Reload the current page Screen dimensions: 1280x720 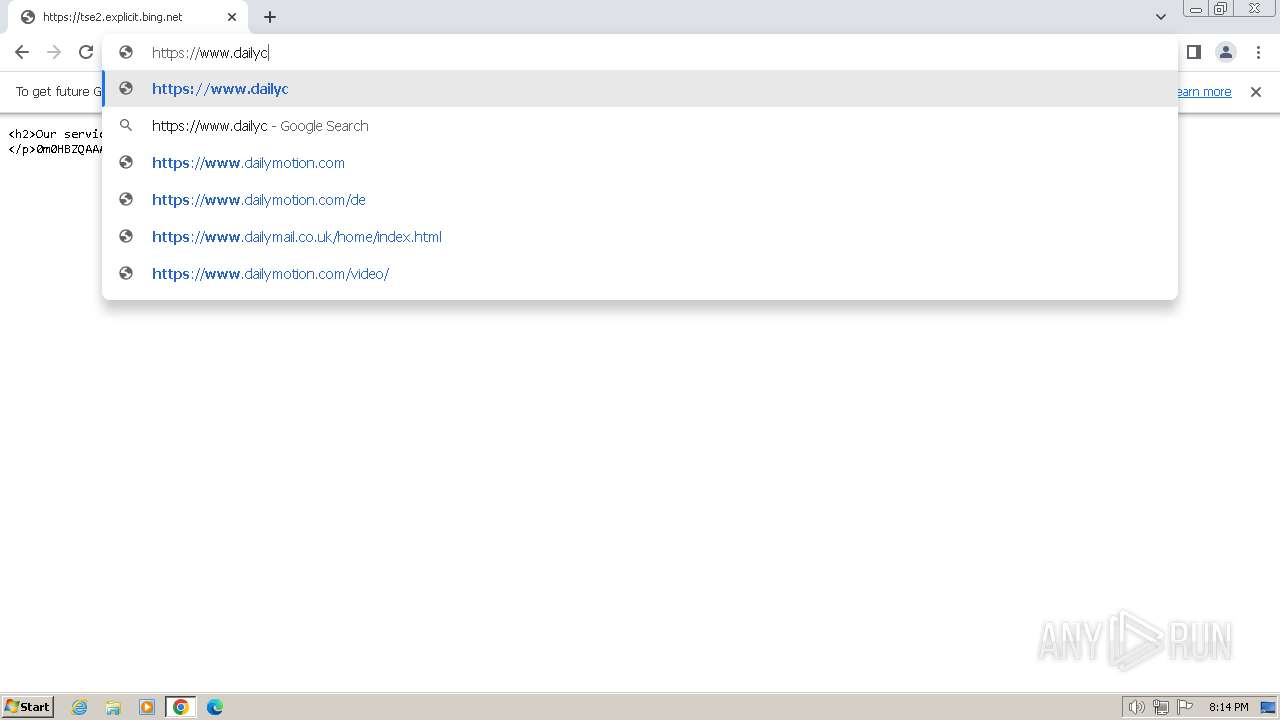(x=86, y=52)
